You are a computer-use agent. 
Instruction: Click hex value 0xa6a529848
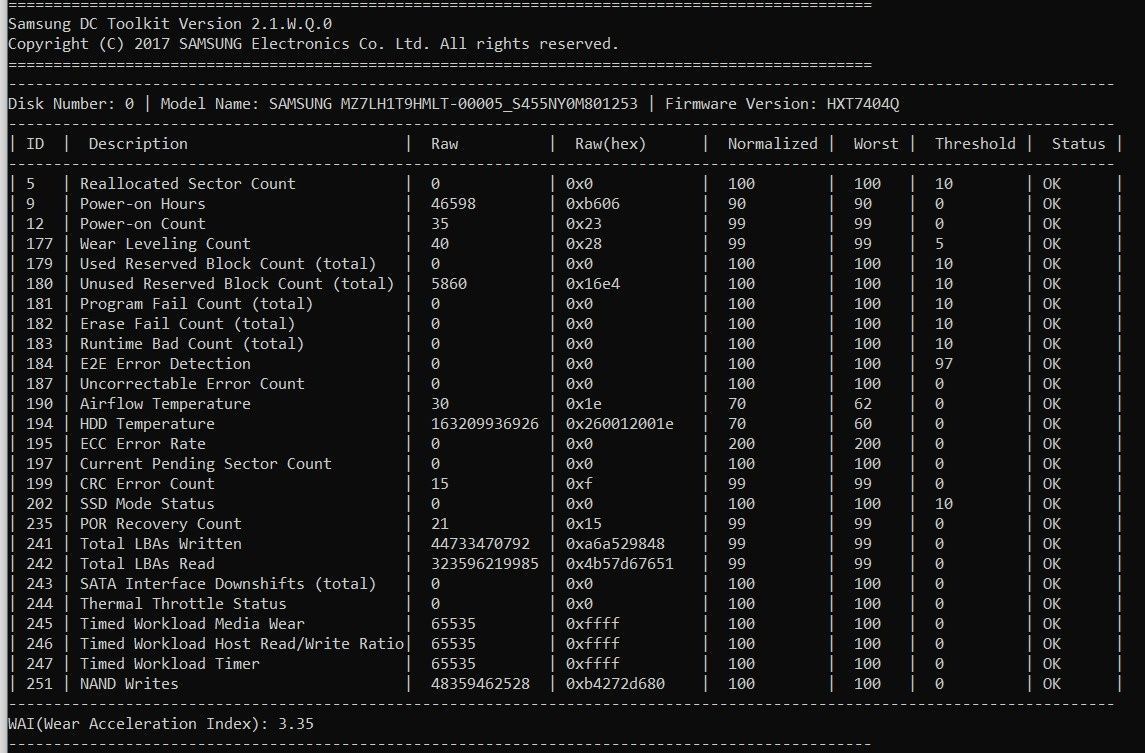615,544
